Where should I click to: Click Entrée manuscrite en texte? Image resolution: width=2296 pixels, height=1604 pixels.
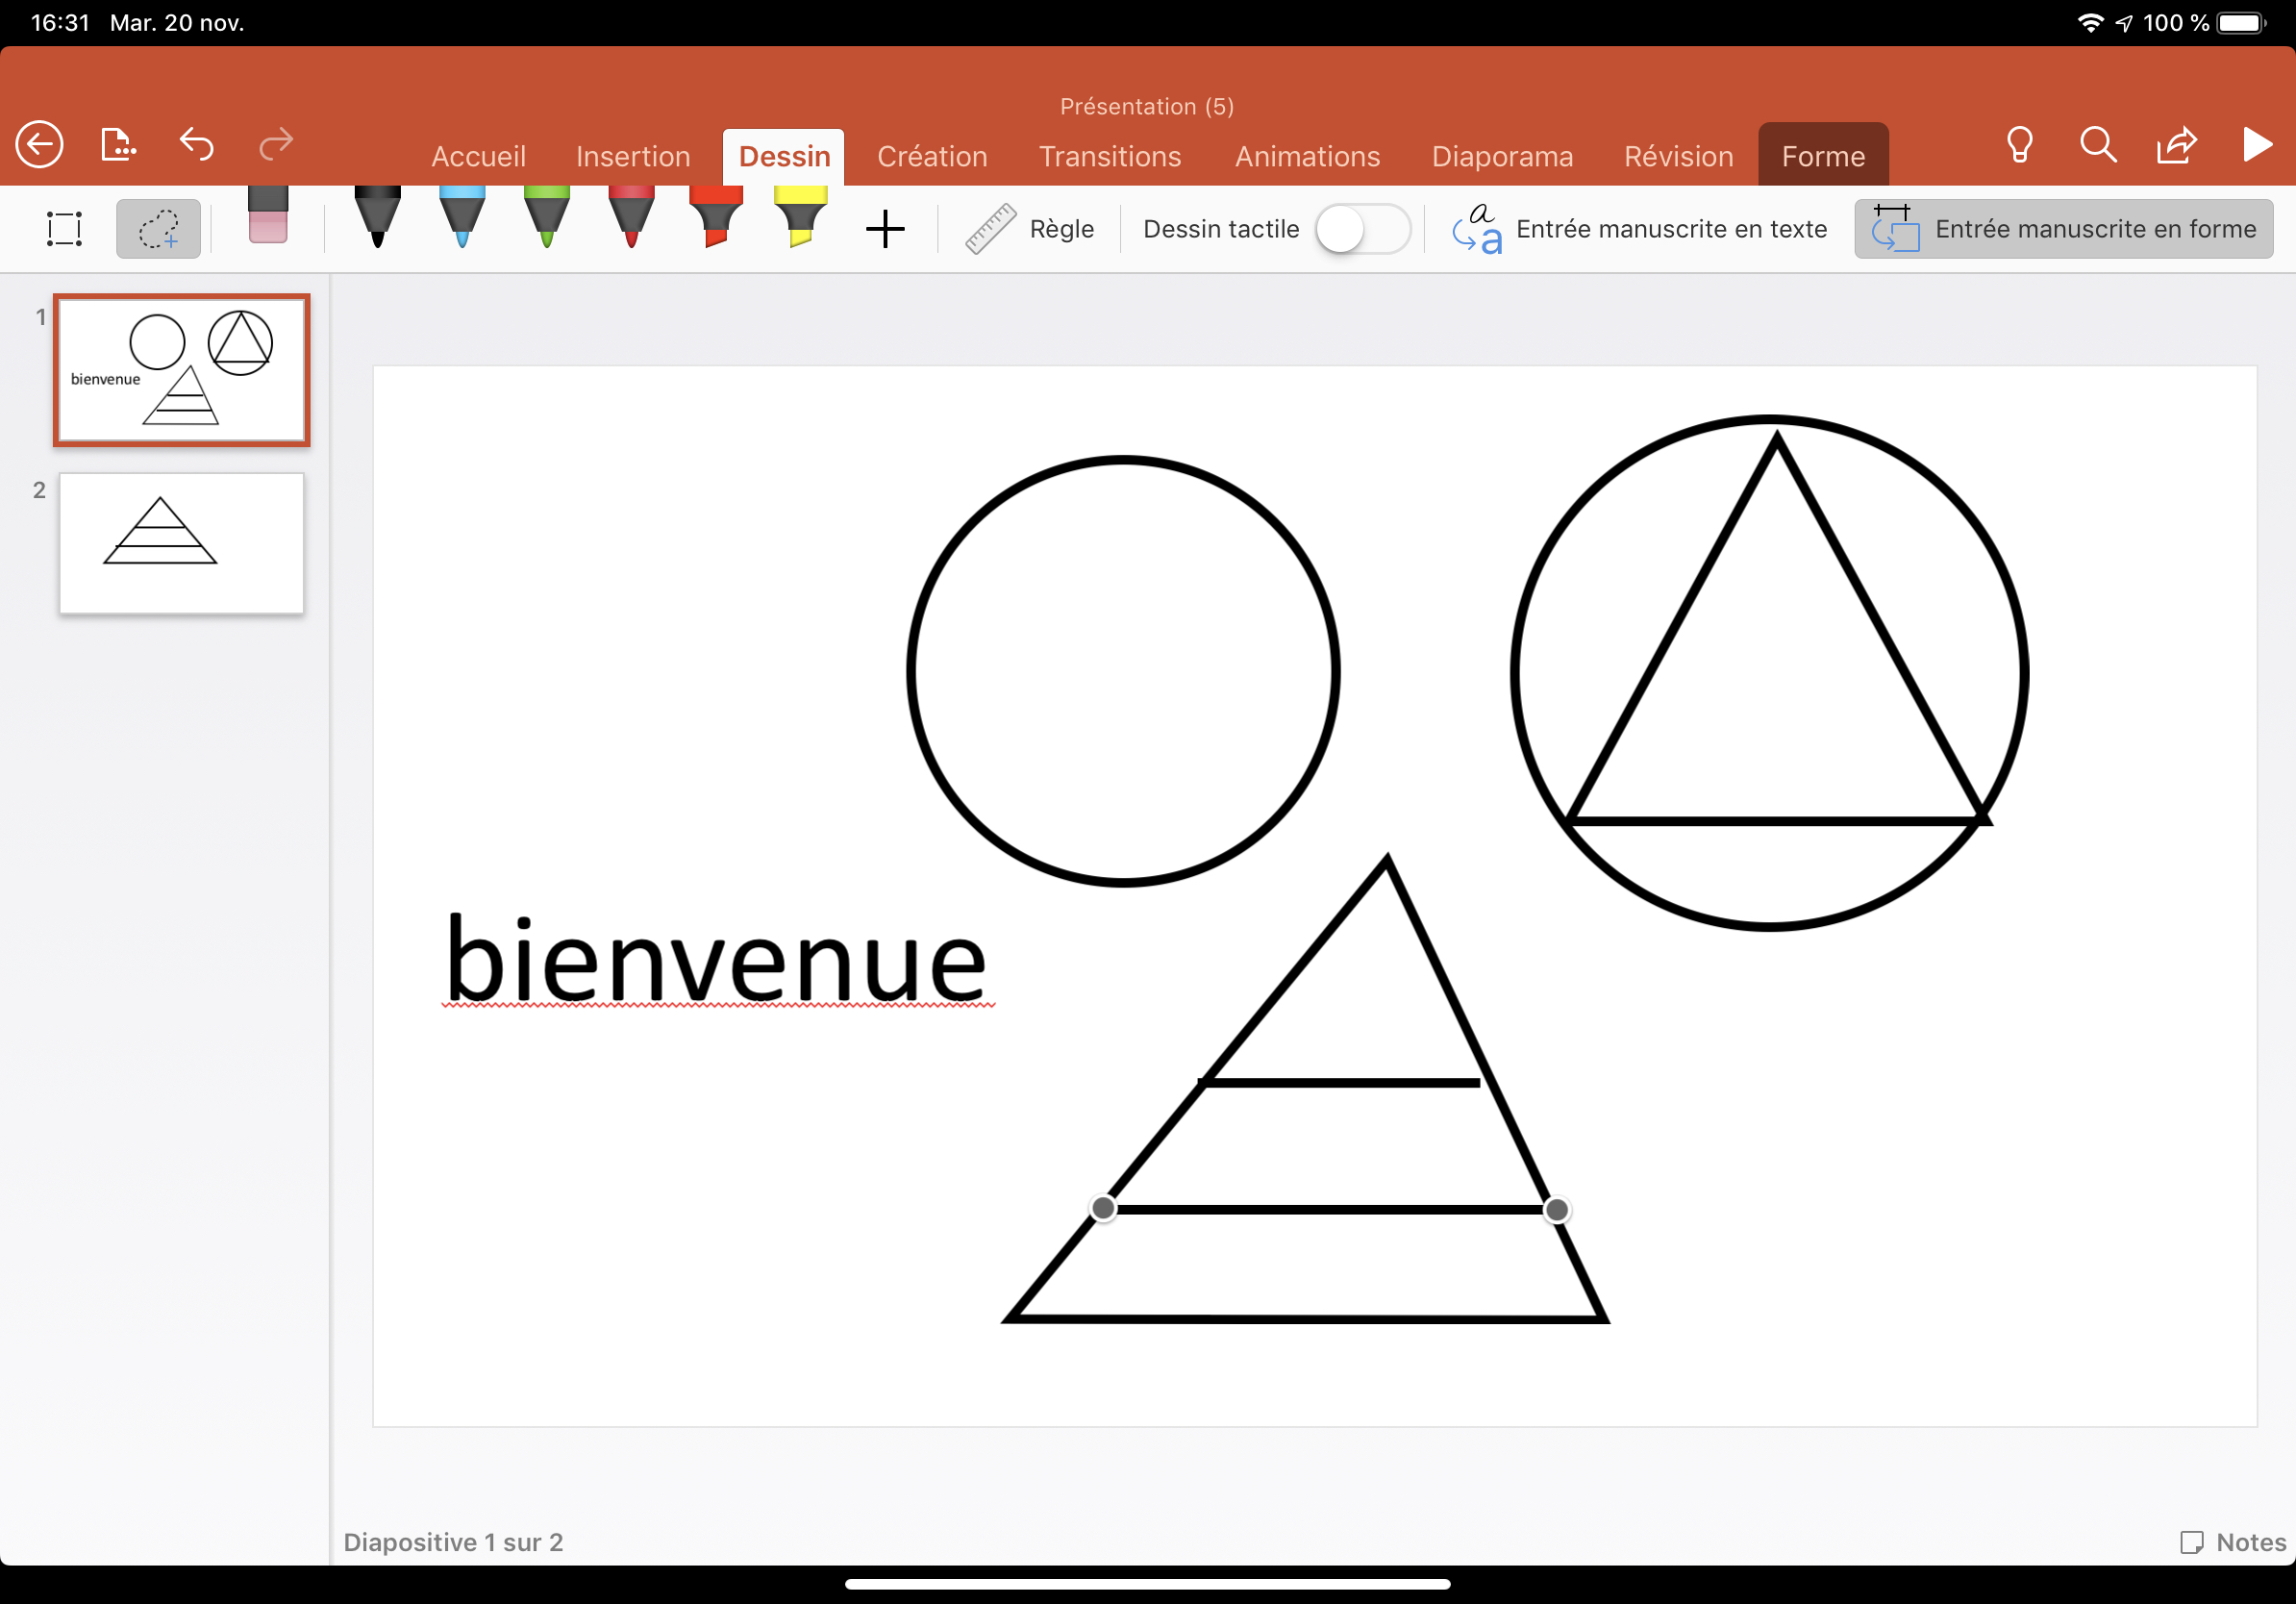click(x=1640, y=229)
